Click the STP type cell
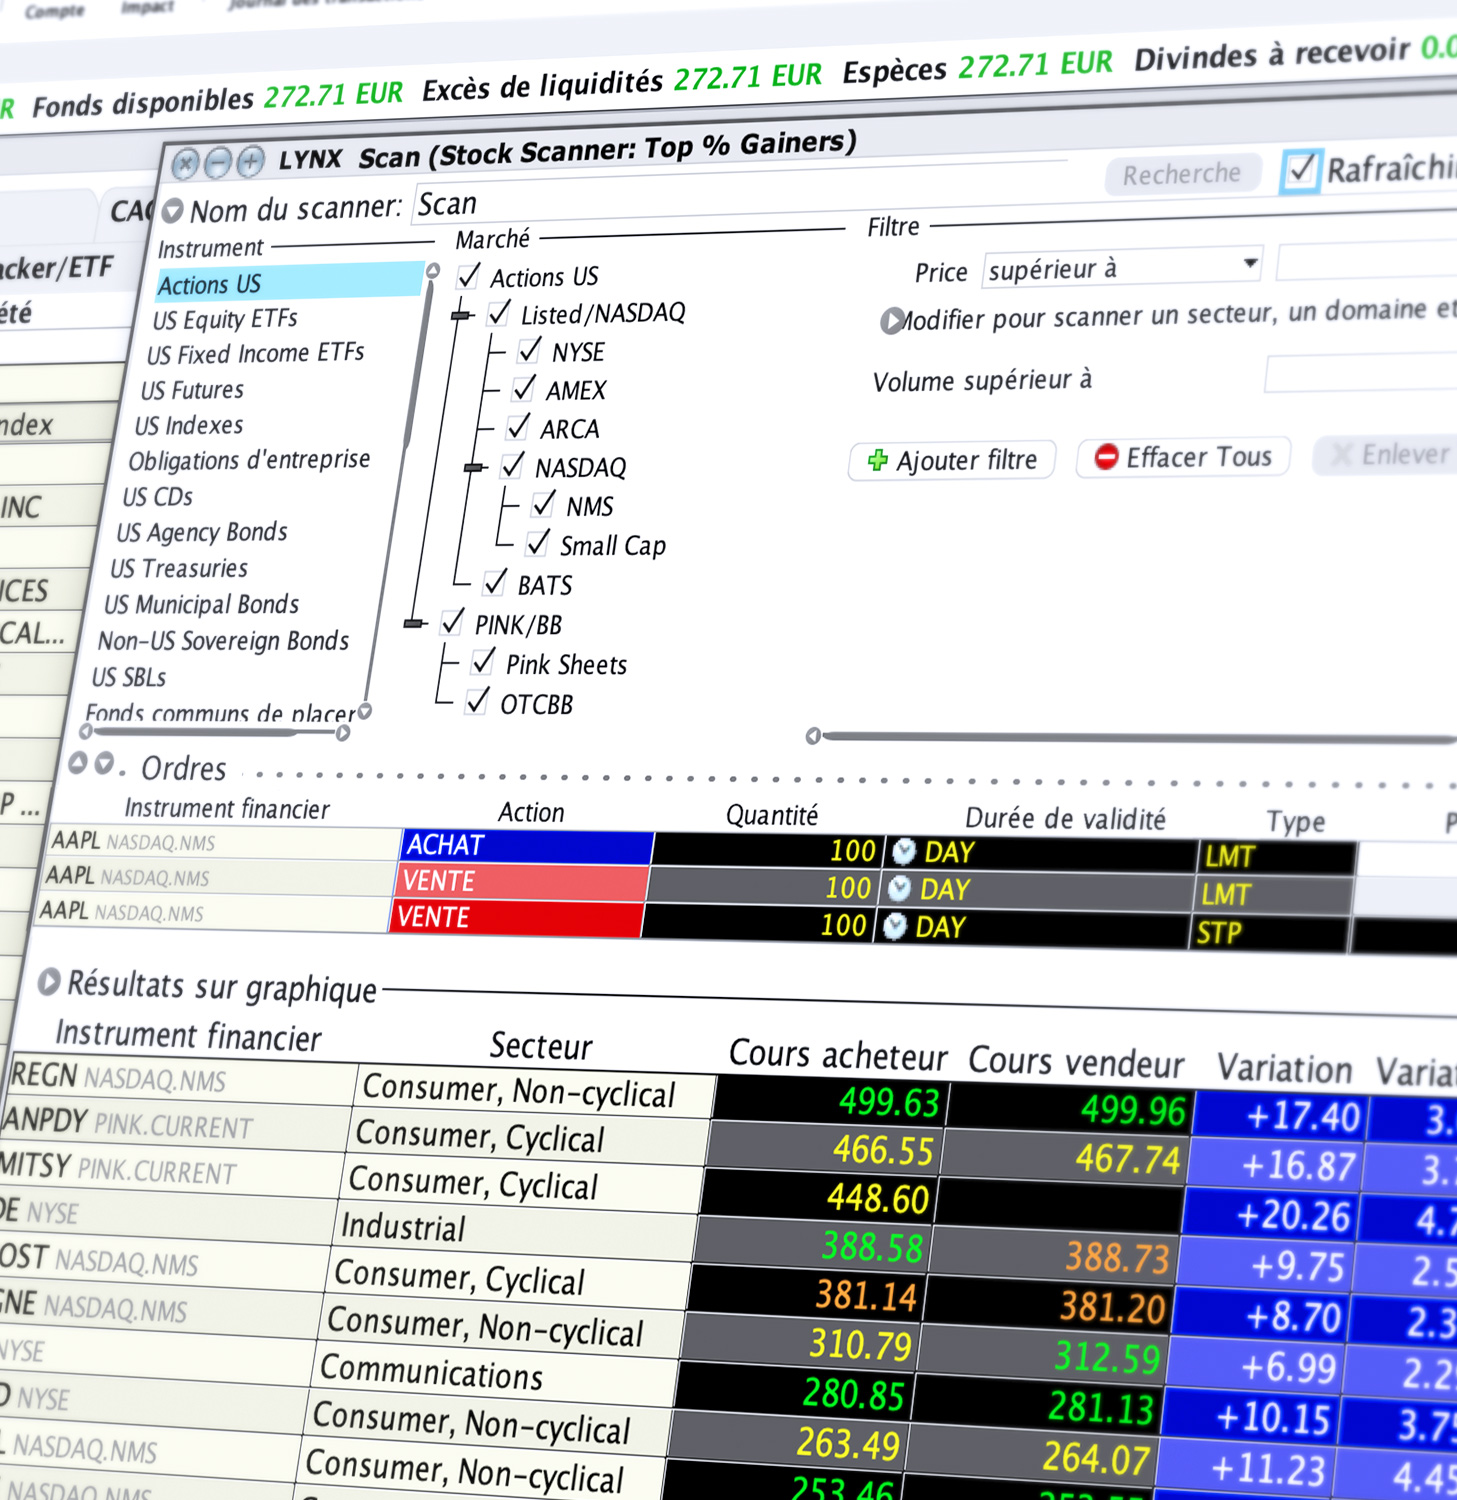1457x1500 pixels. tap(1268, 933)
